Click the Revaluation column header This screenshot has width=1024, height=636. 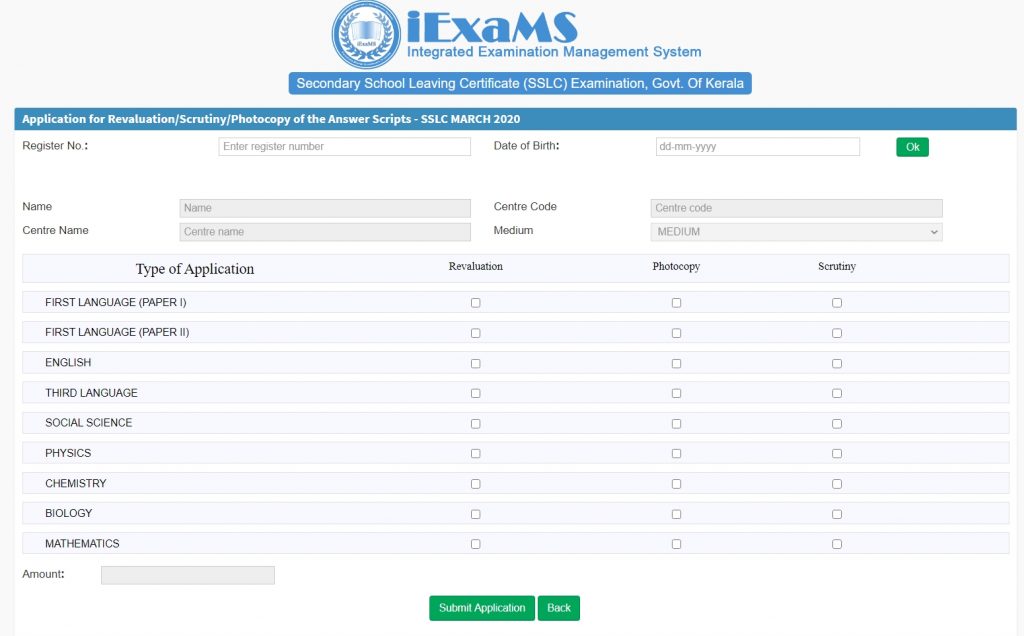point(475,266)
